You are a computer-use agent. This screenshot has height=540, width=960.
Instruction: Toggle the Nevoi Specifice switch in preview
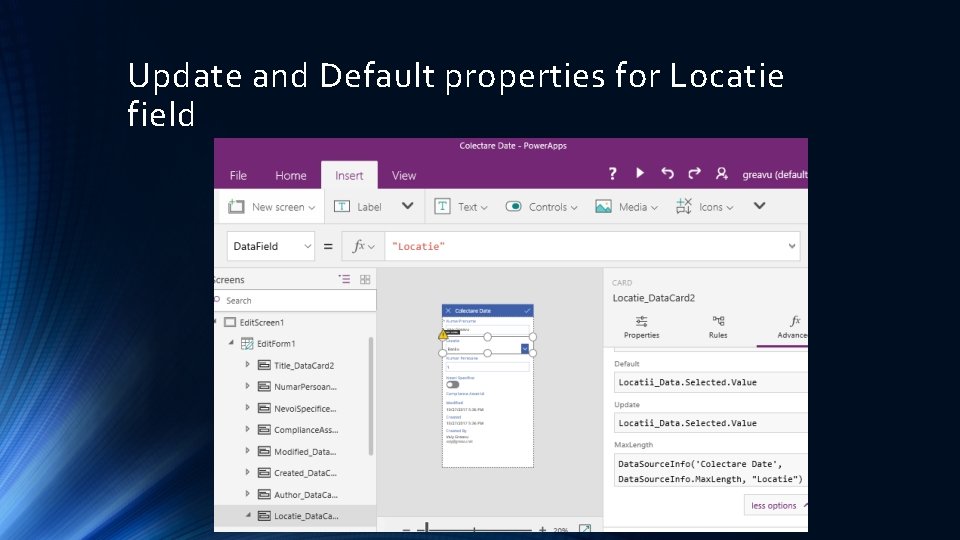453,384
